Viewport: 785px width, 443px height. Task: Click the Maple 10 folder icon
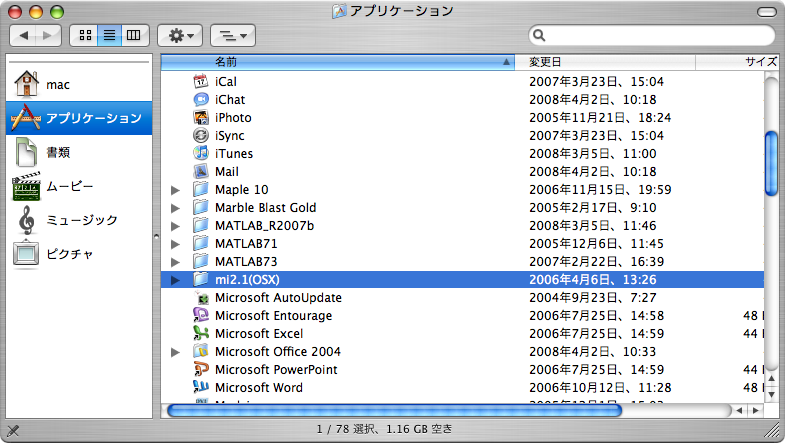tap(201, 189)
